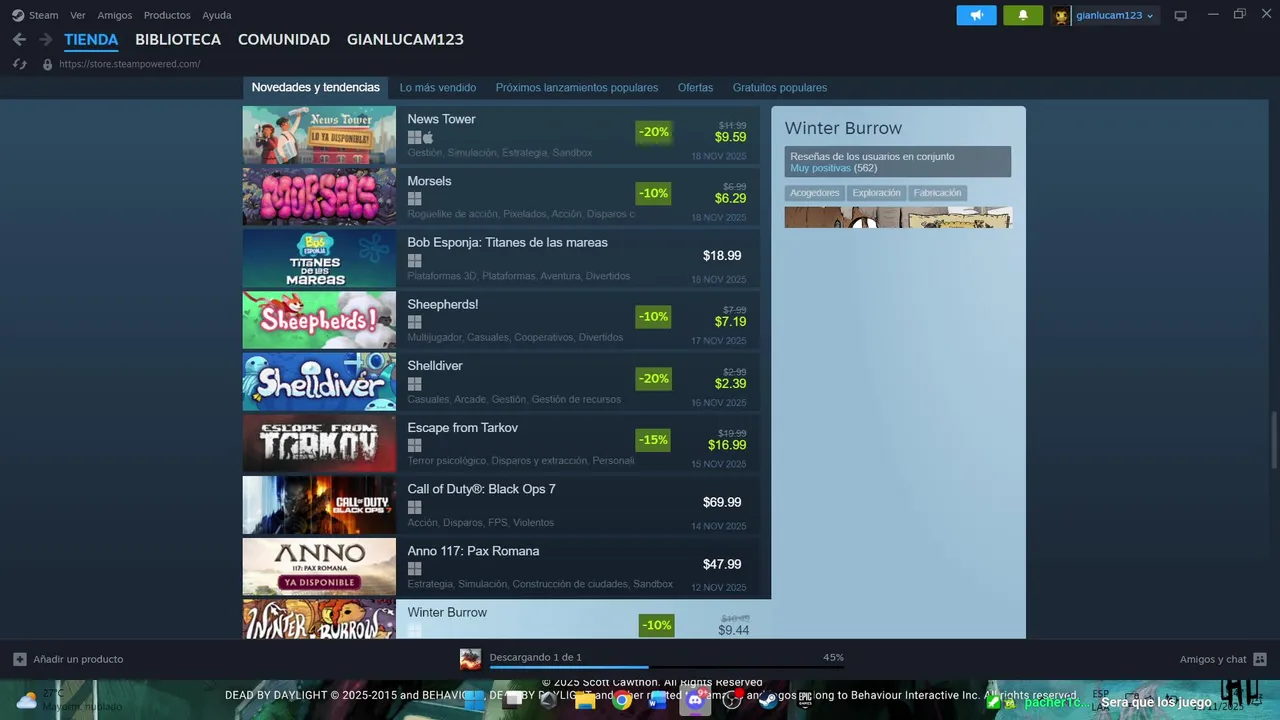
Task: Select the Novedades y tendencias tab
Action: (x=316, y=87)
